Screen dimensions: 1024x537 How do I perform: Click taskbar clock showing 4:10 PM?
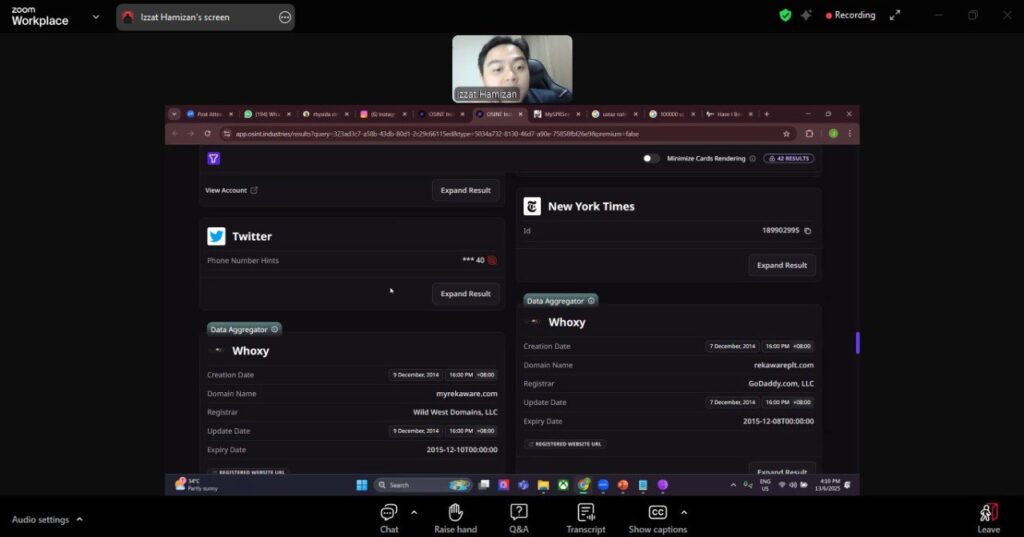tap(829, 485)
